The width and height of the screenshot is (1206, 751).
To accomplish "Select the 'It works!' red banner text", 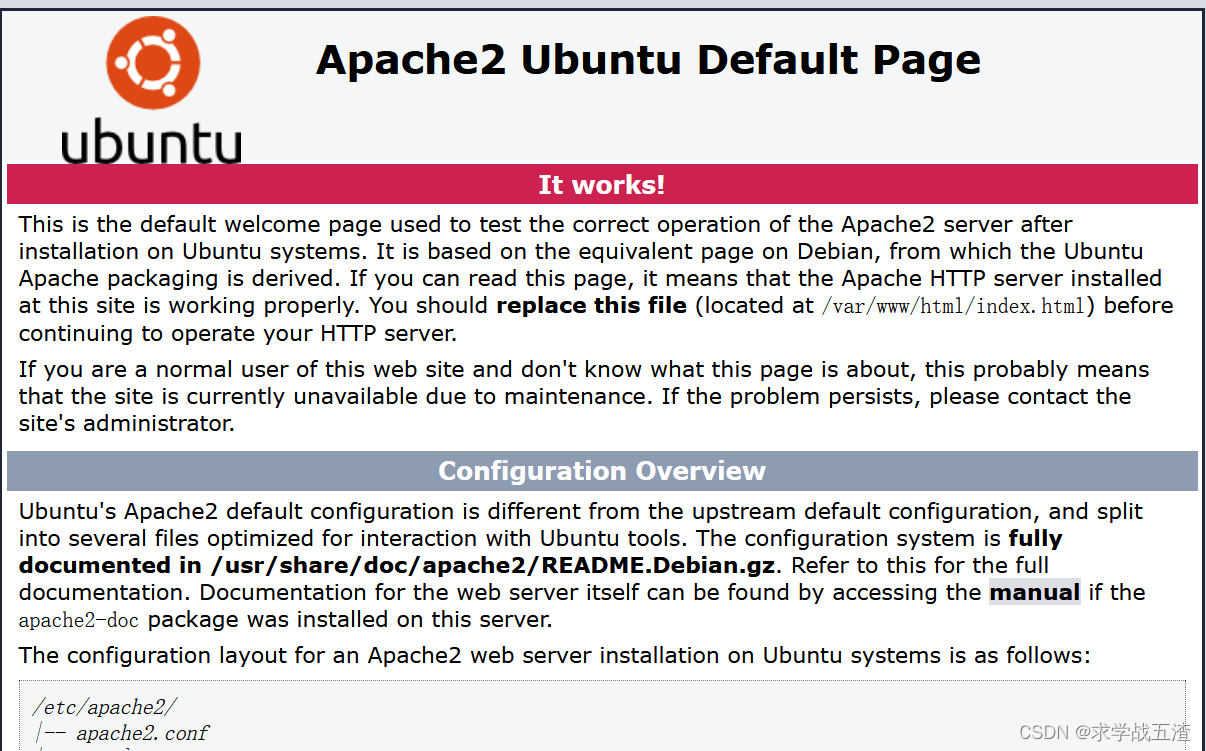I will [602, 184].
